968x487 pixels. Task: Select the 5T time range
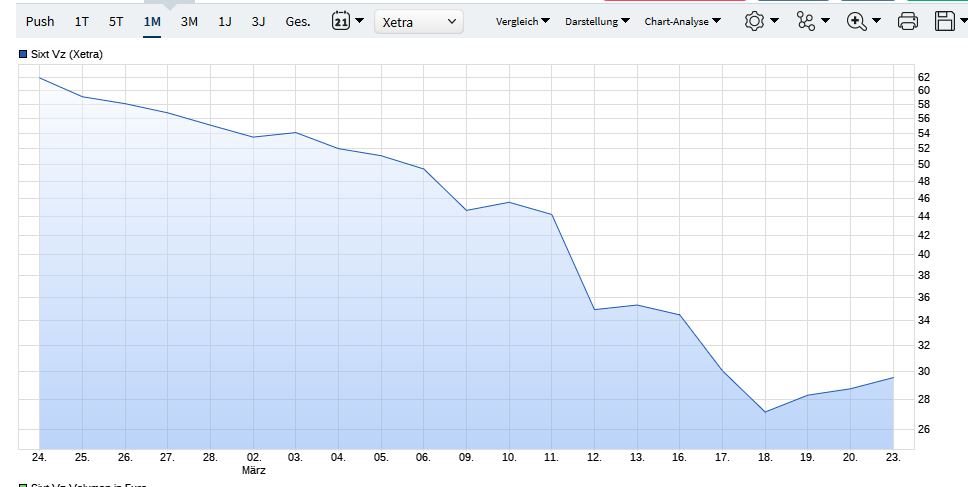click(x=116, y=21)
